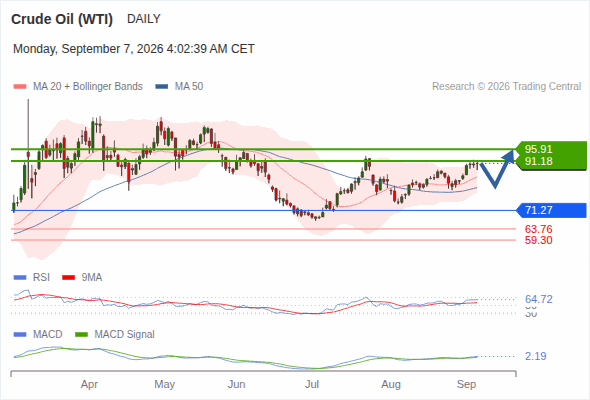Click the 63.76 red support label
The image size is (590, 400).
pos(538,229)
